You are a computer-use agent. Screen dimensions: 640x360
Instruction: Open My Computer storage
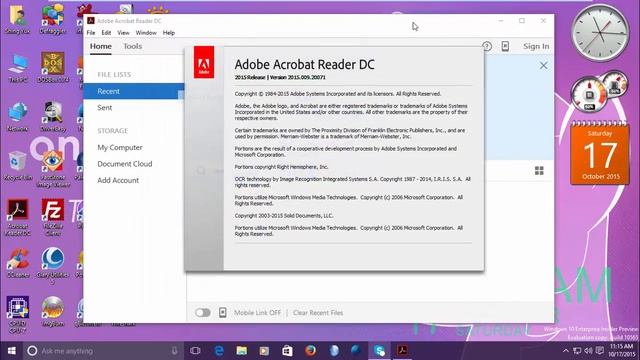click(120, 147)
